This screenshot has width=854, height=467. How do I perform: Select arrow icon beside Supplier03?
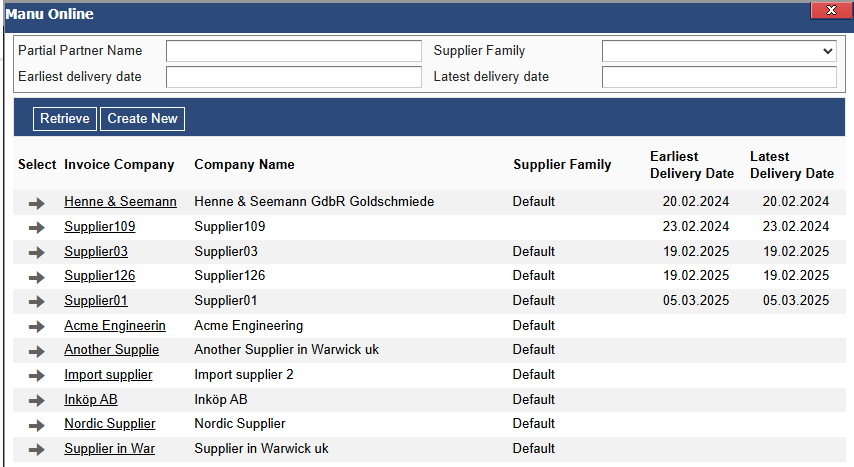tap(37, 252)
